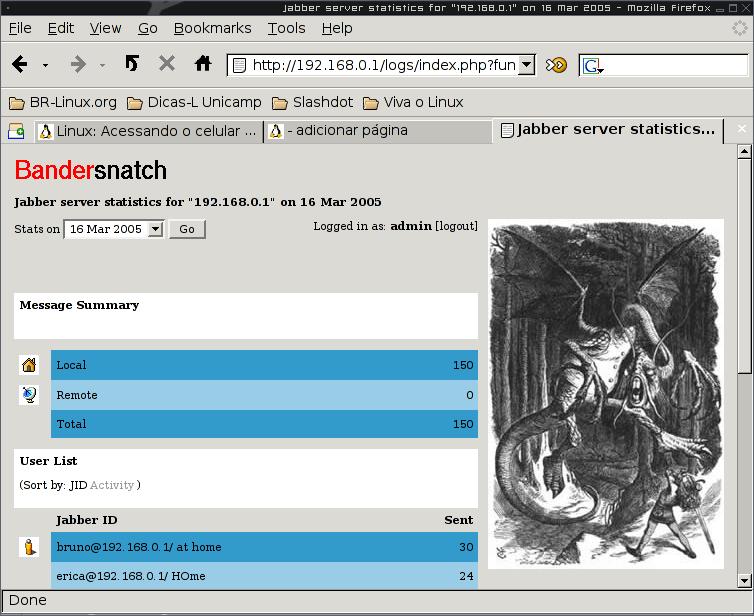Click the vertical scrollbar thumb
The width and height of the screenshot is (754, 616).
pyautogui.click(x=744, y=265)
